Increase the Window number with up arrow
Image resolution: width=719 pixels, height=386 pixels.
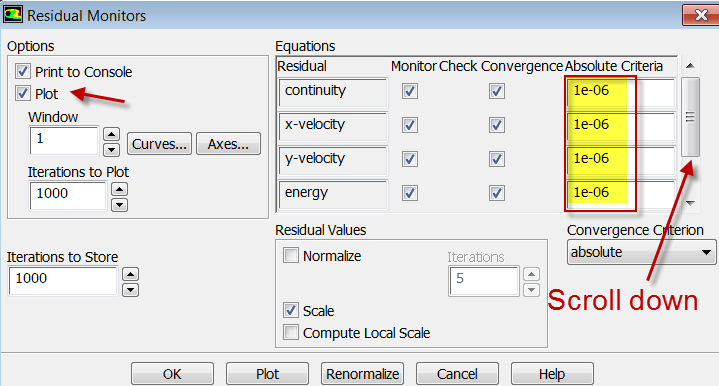[x=111, y=134]
